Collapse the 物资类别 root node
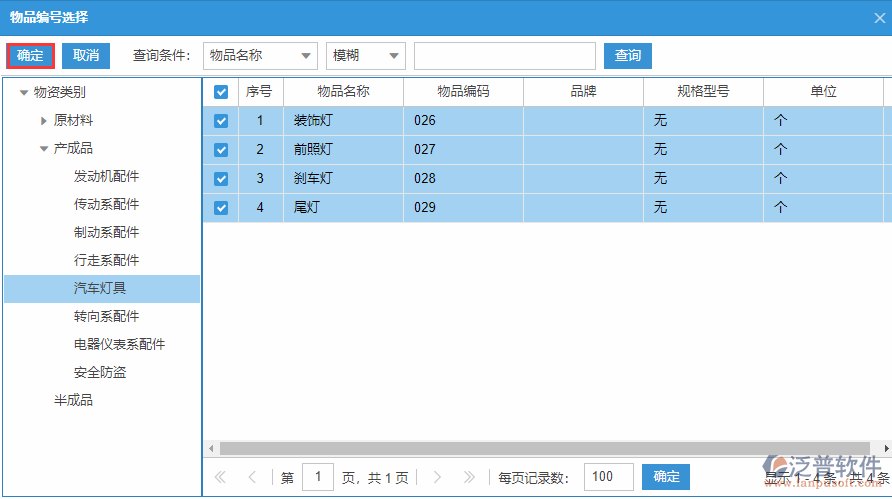 tap(24, 93)
